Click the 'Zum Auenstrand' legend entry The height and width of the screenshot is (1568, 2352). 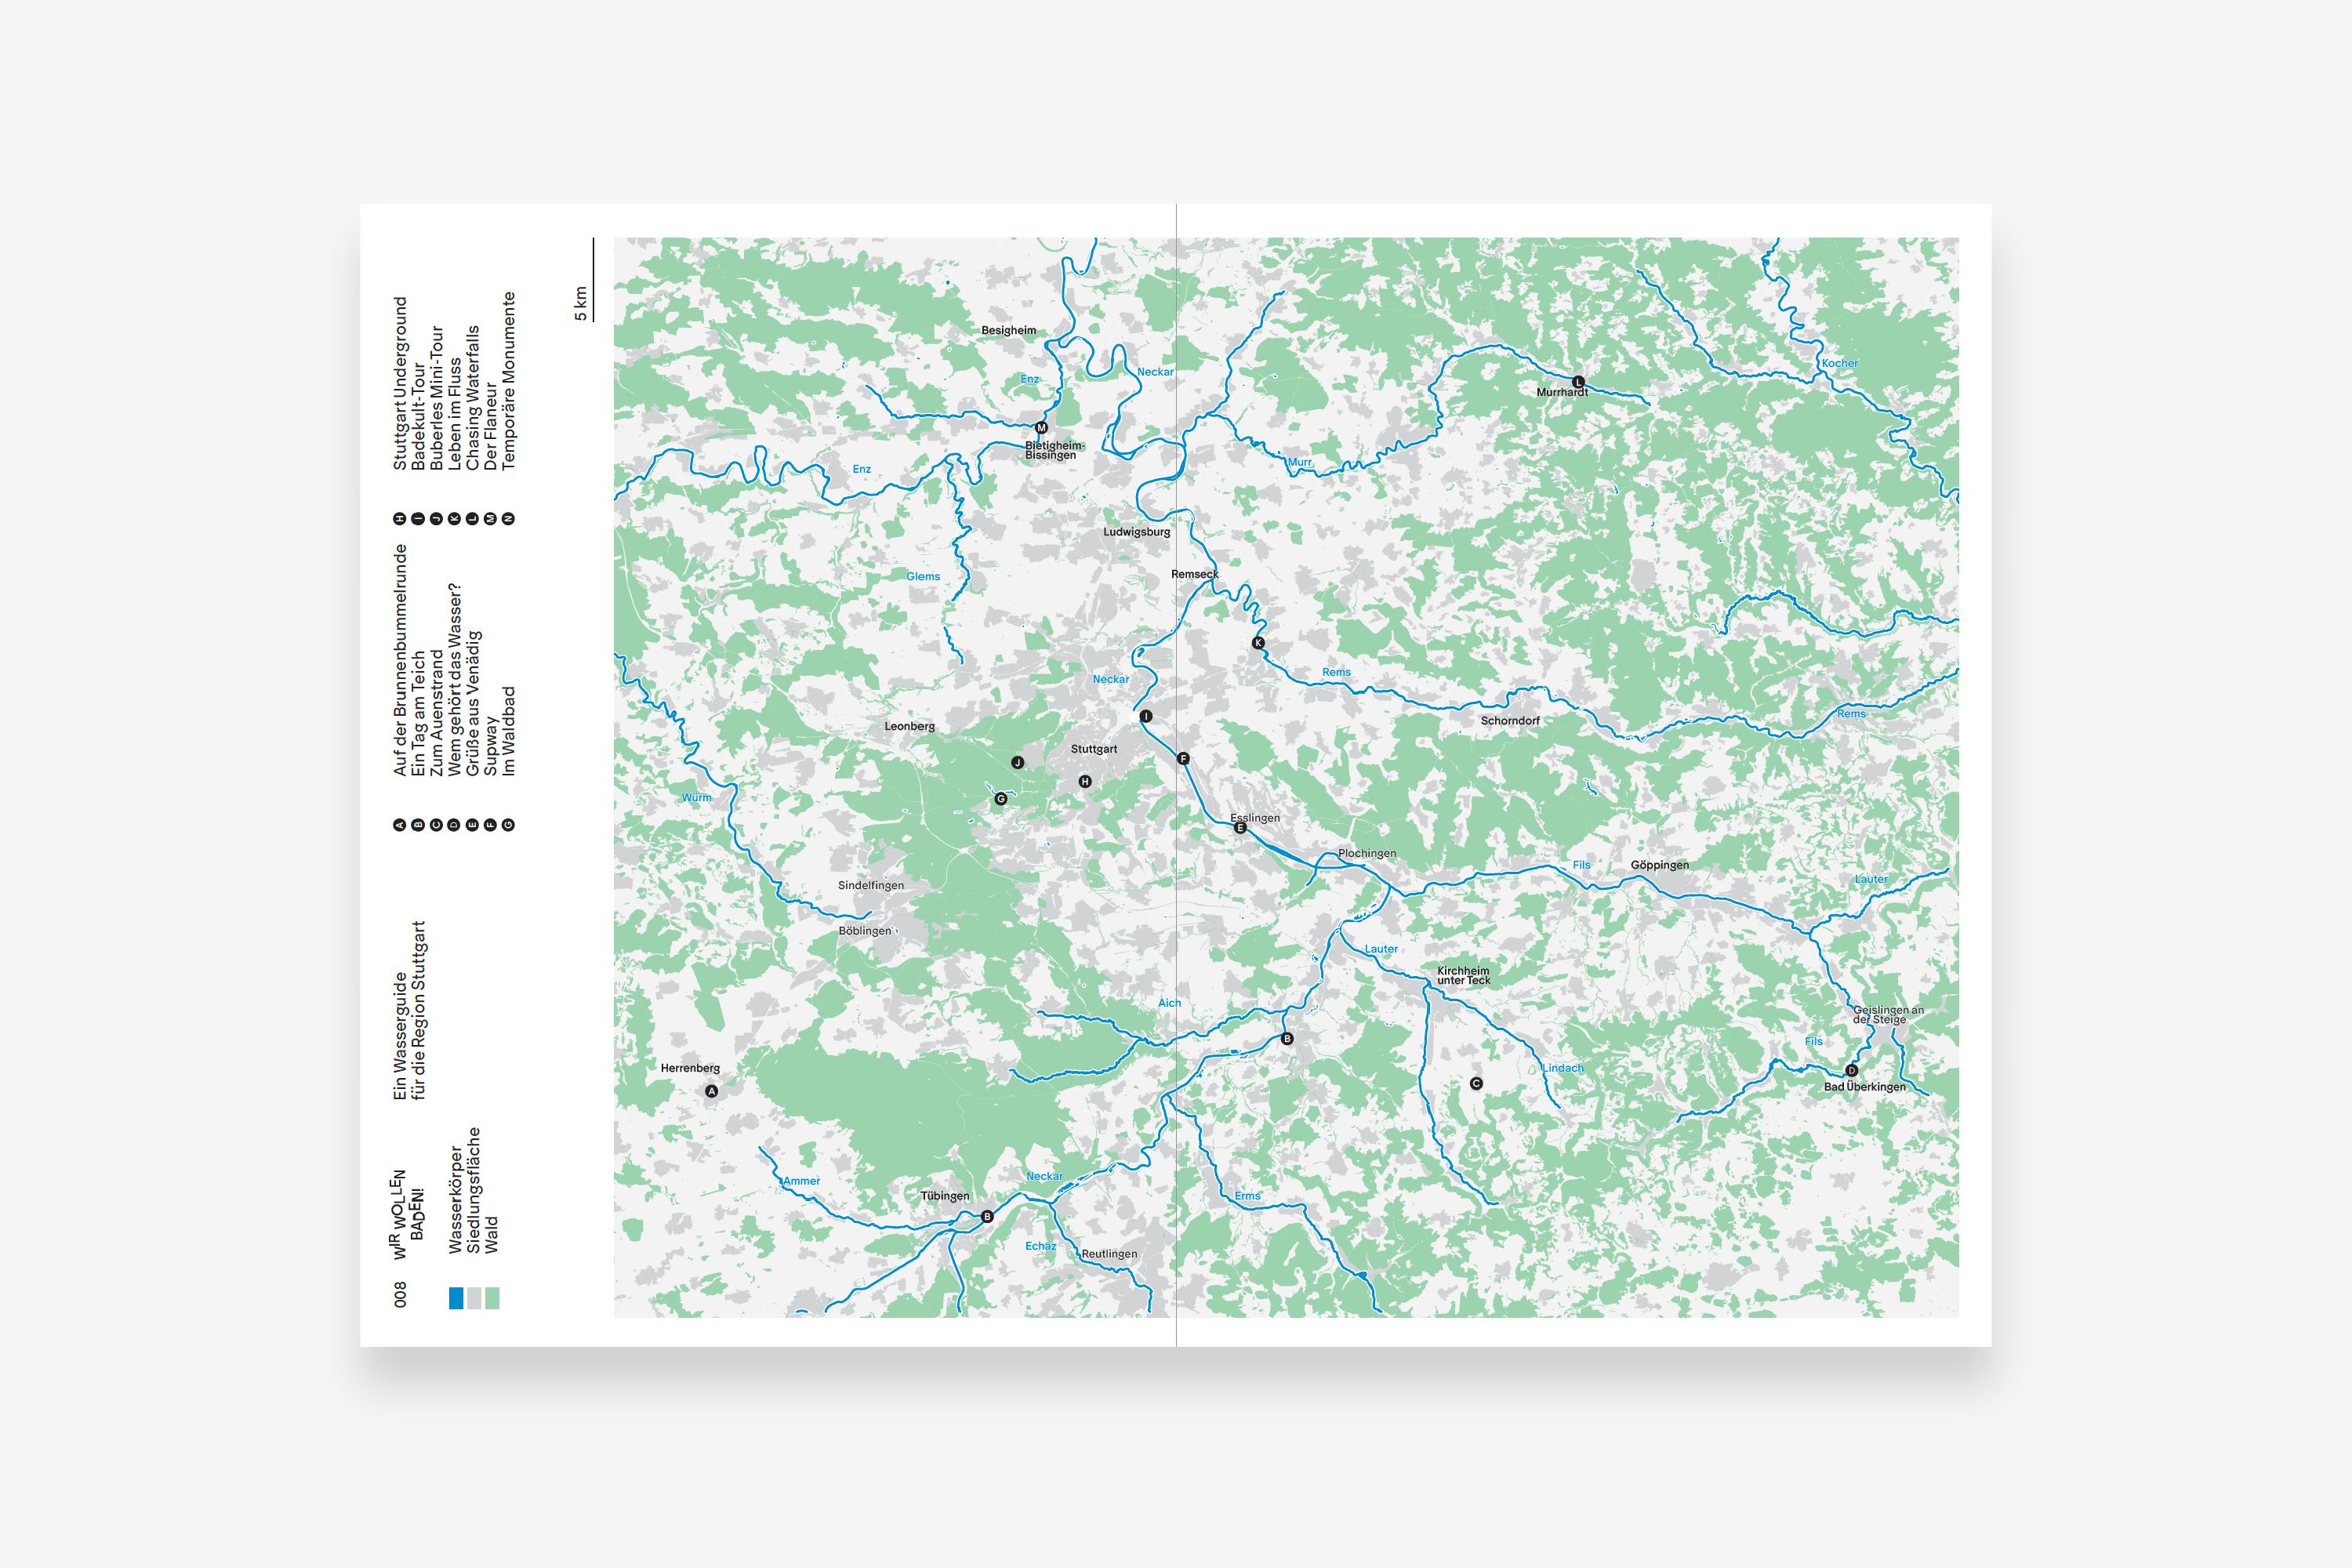click(x=436, y=713)
